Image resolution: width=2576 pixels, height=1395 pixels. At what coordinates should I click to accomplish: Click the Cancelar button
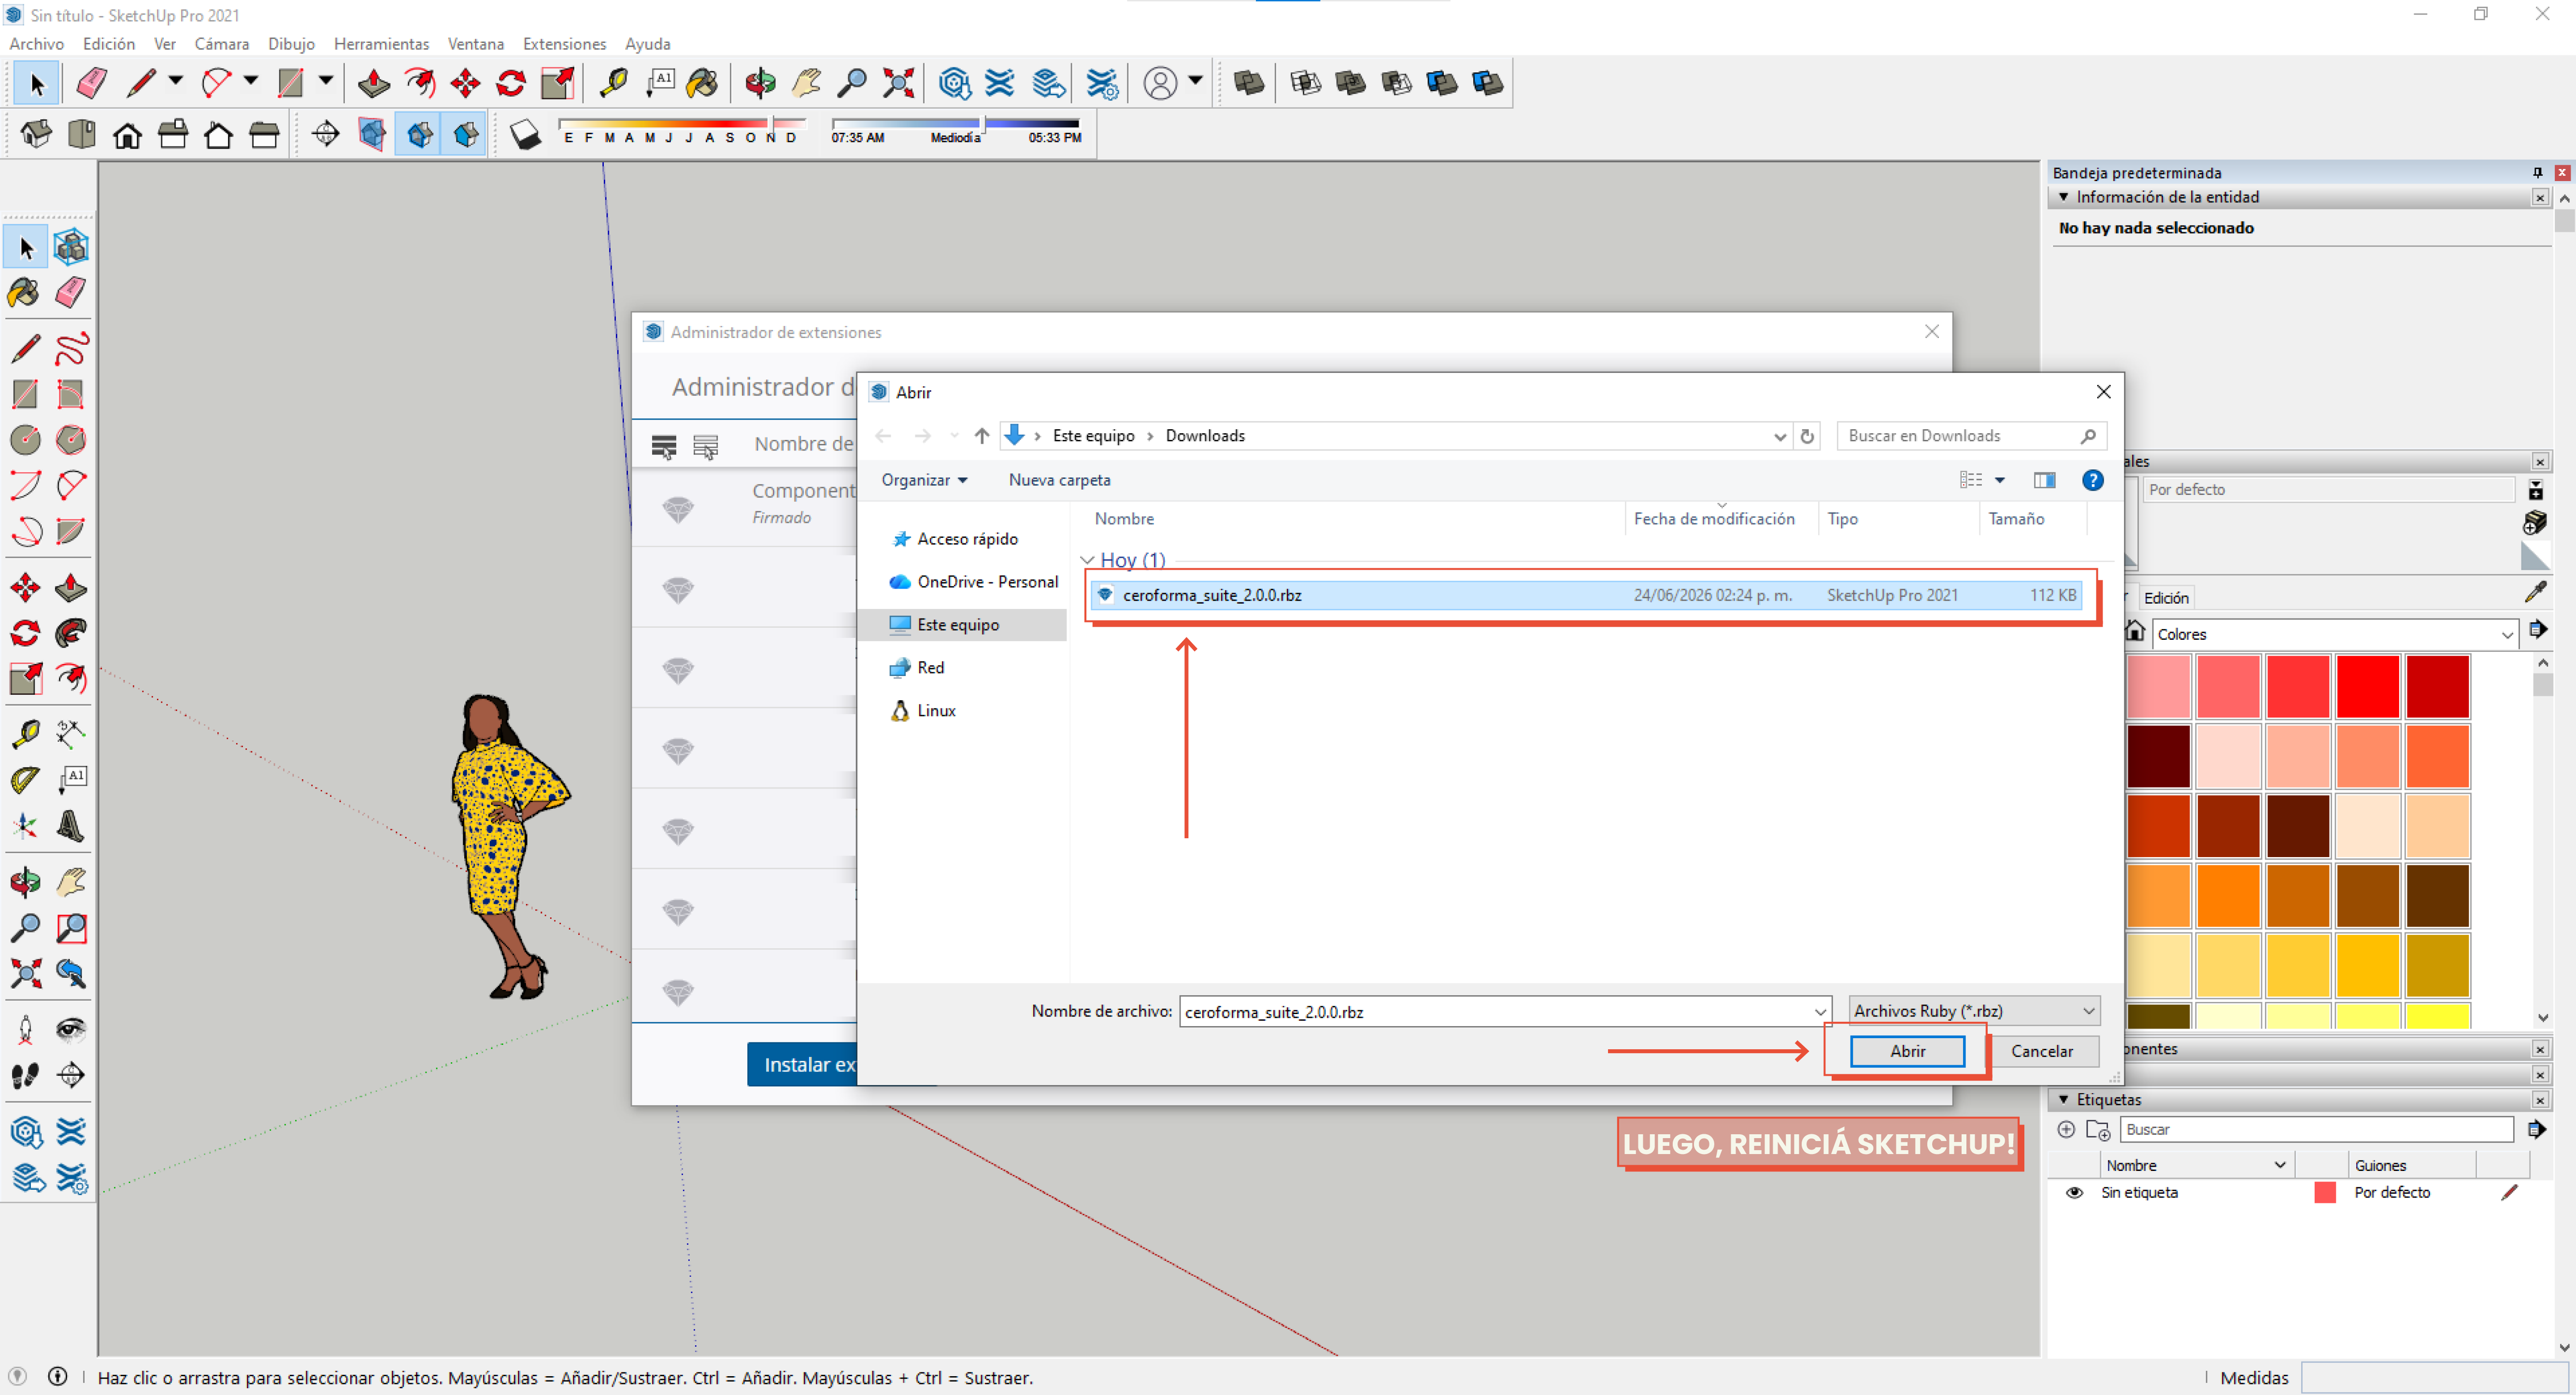[x=2041, y=1051]
